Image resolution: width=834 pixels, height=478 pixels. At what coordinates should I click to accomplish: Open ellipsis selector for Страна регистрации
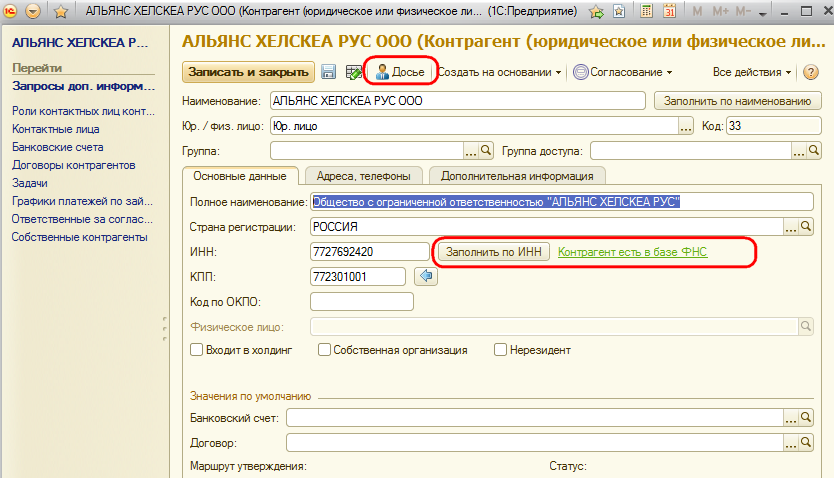pos(791,227)
